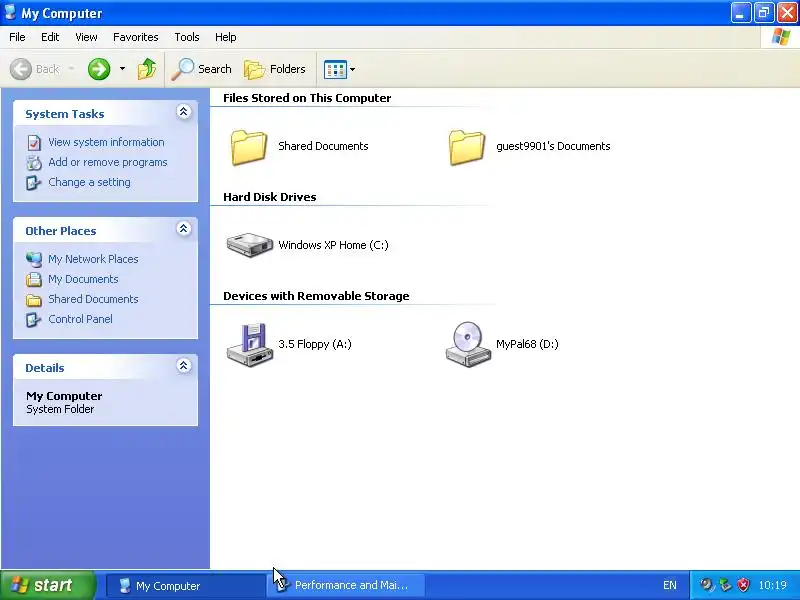Click the My Network Places icon

tap(34, 260)
